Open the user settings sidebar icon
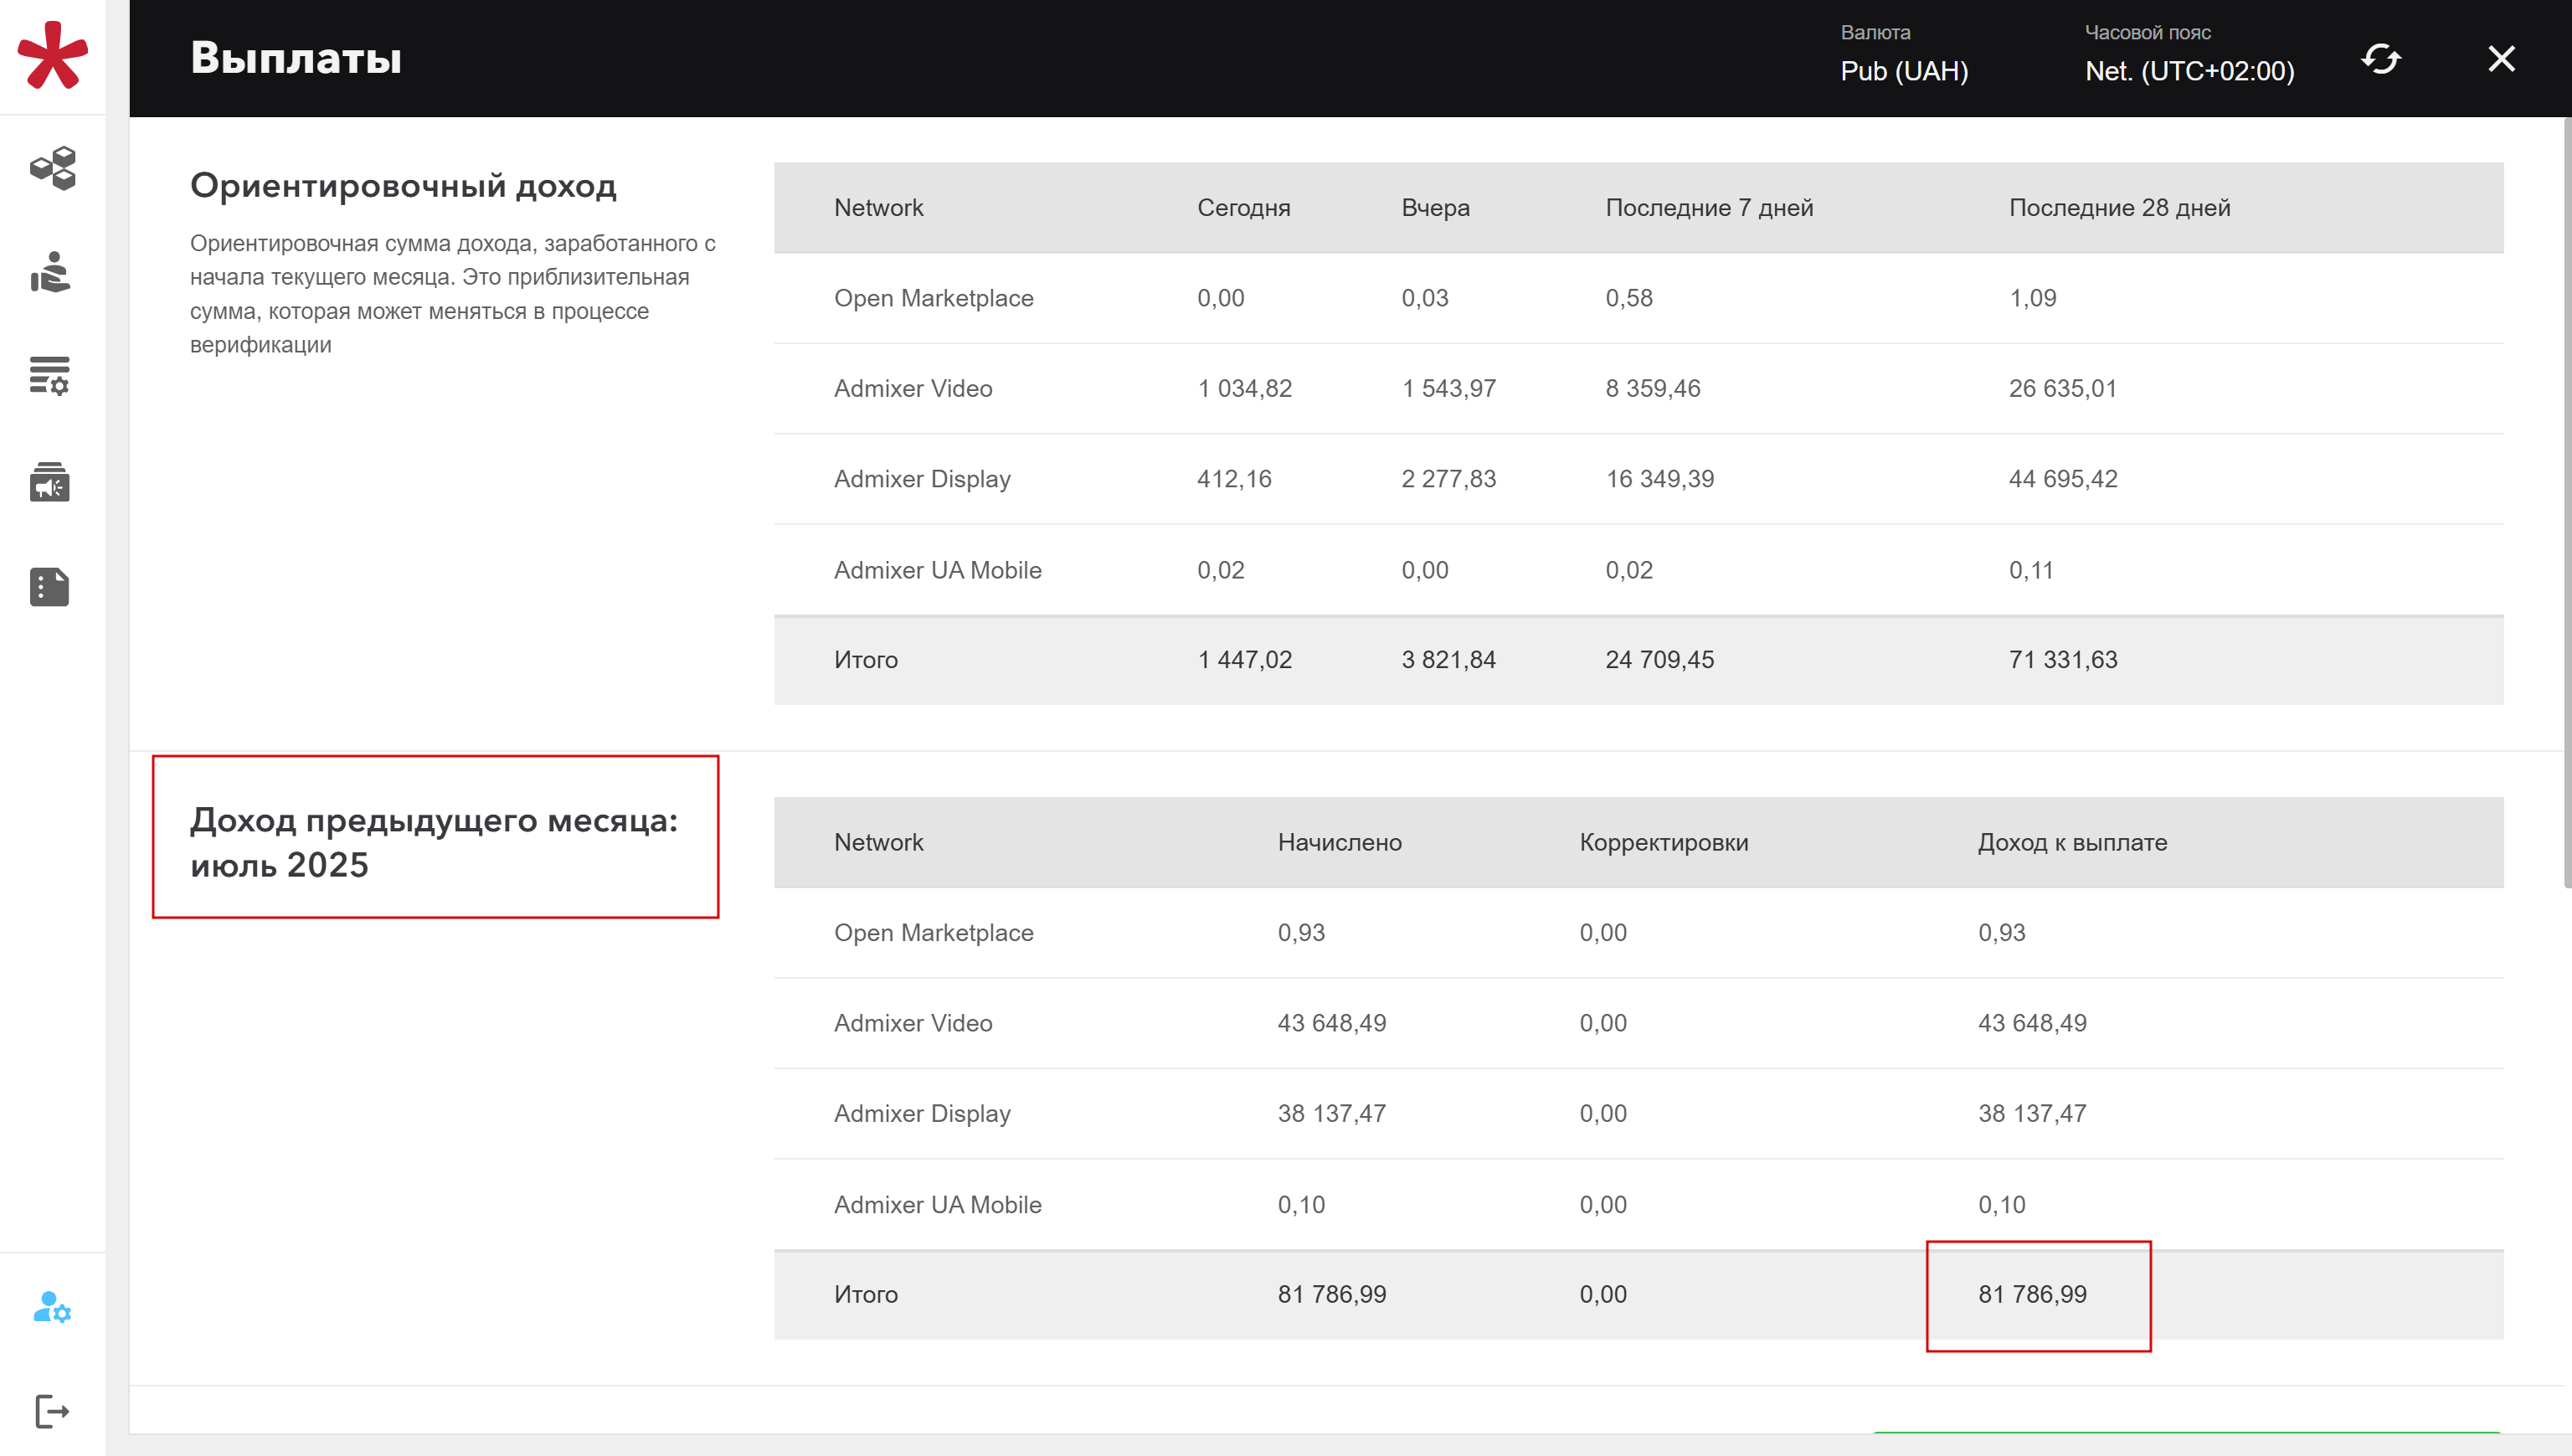Image resolution: width=2572 pixels, height=1456 pixels. tap(52, 1307)
